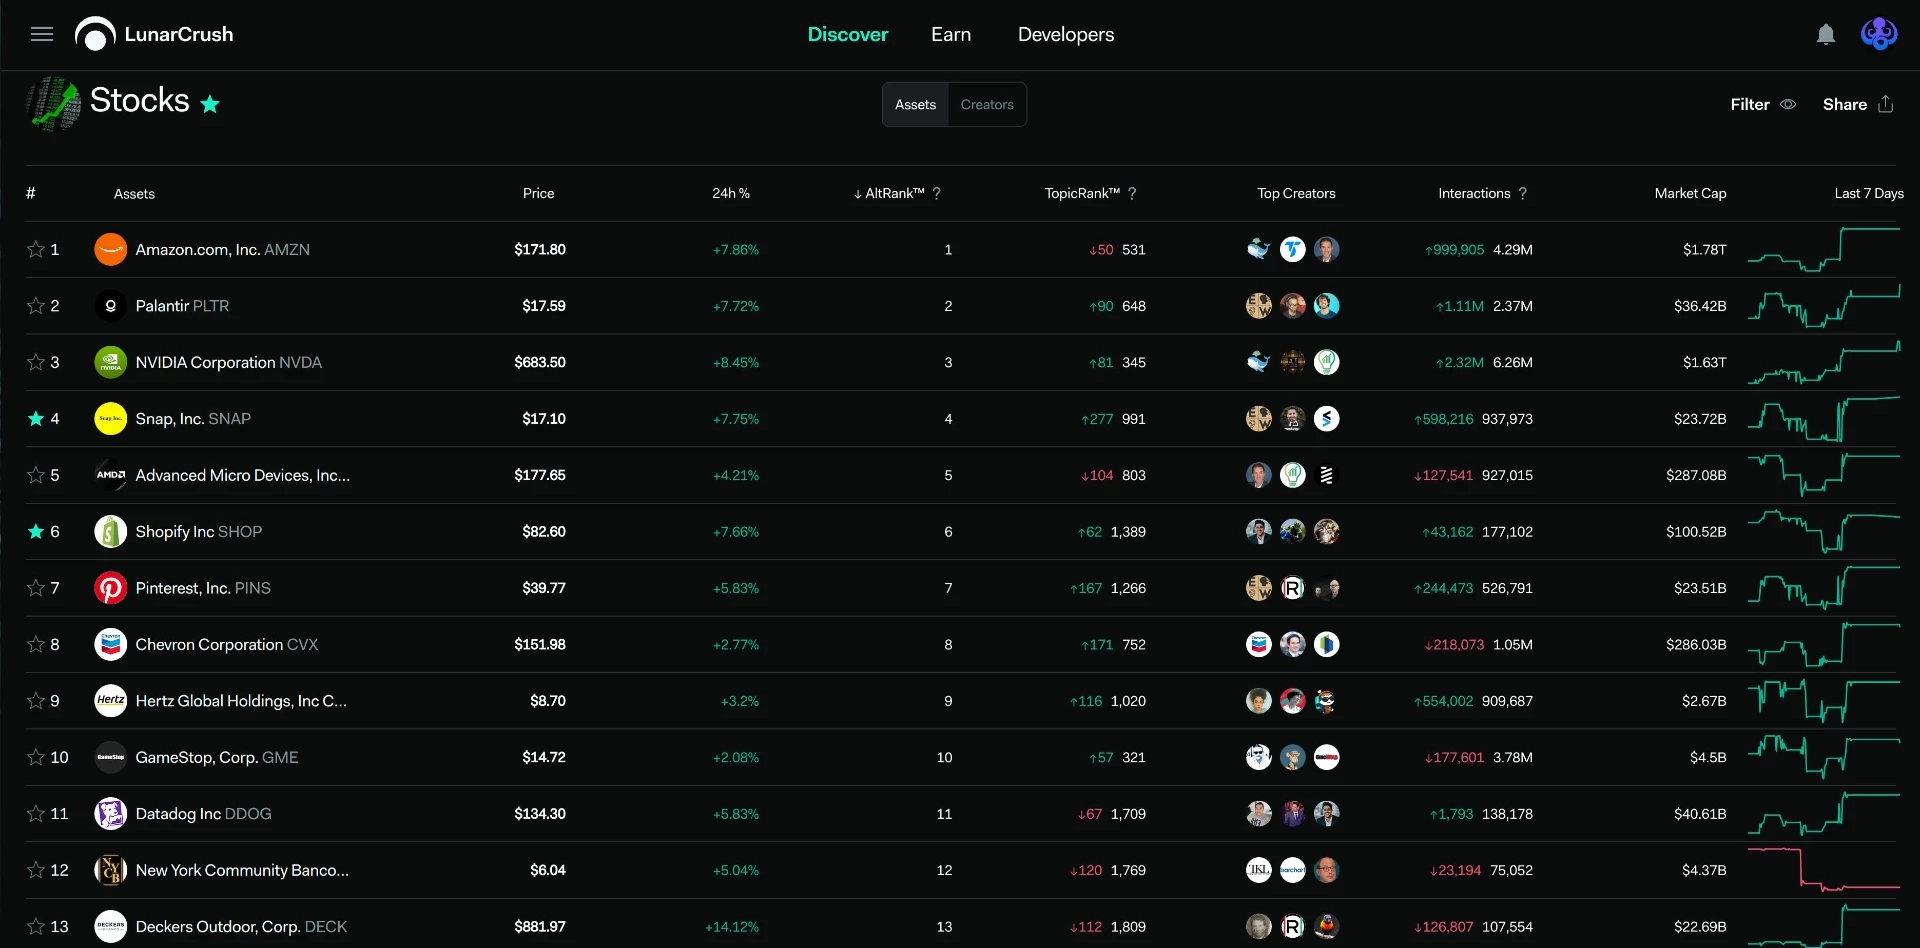Favorite the Palantir row star

click(x=36, y=306)
